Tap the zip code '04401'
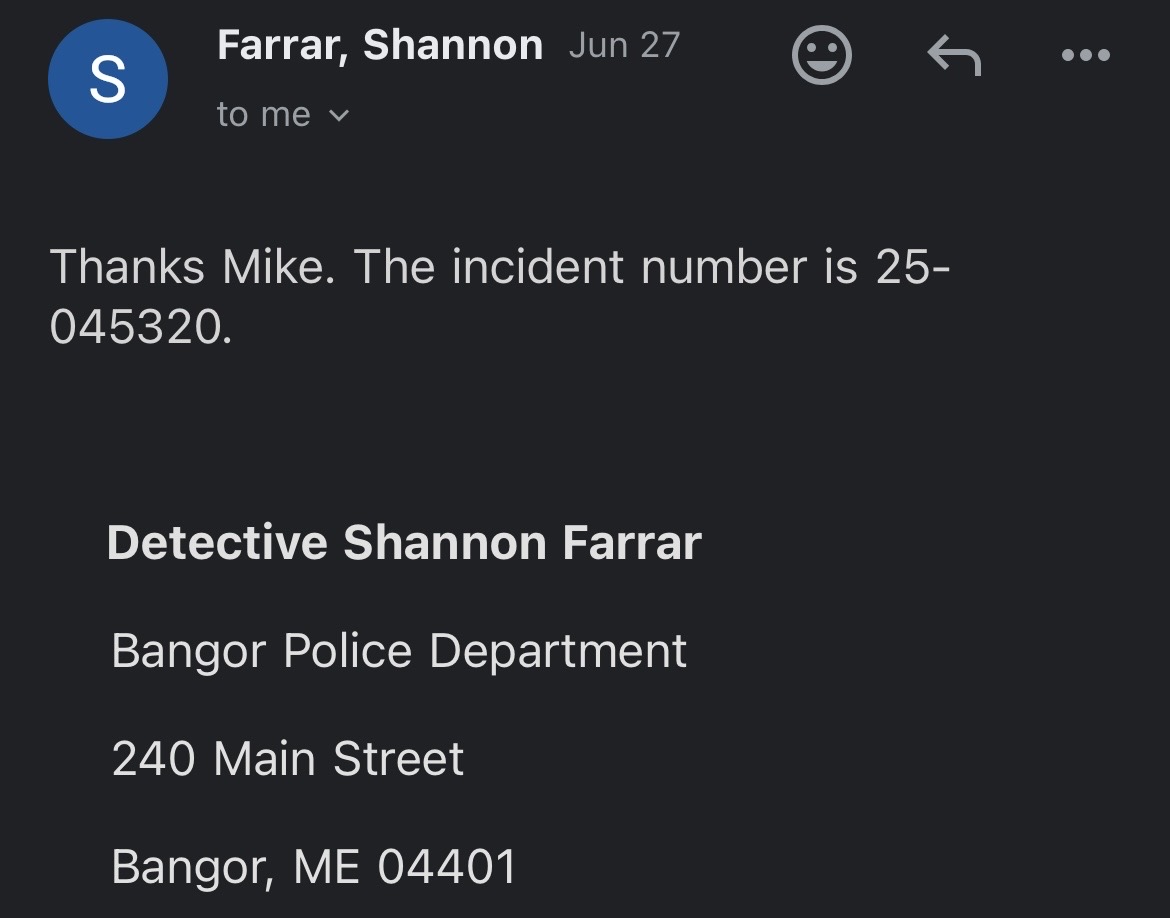The image size is (1170, 918). 446,867
